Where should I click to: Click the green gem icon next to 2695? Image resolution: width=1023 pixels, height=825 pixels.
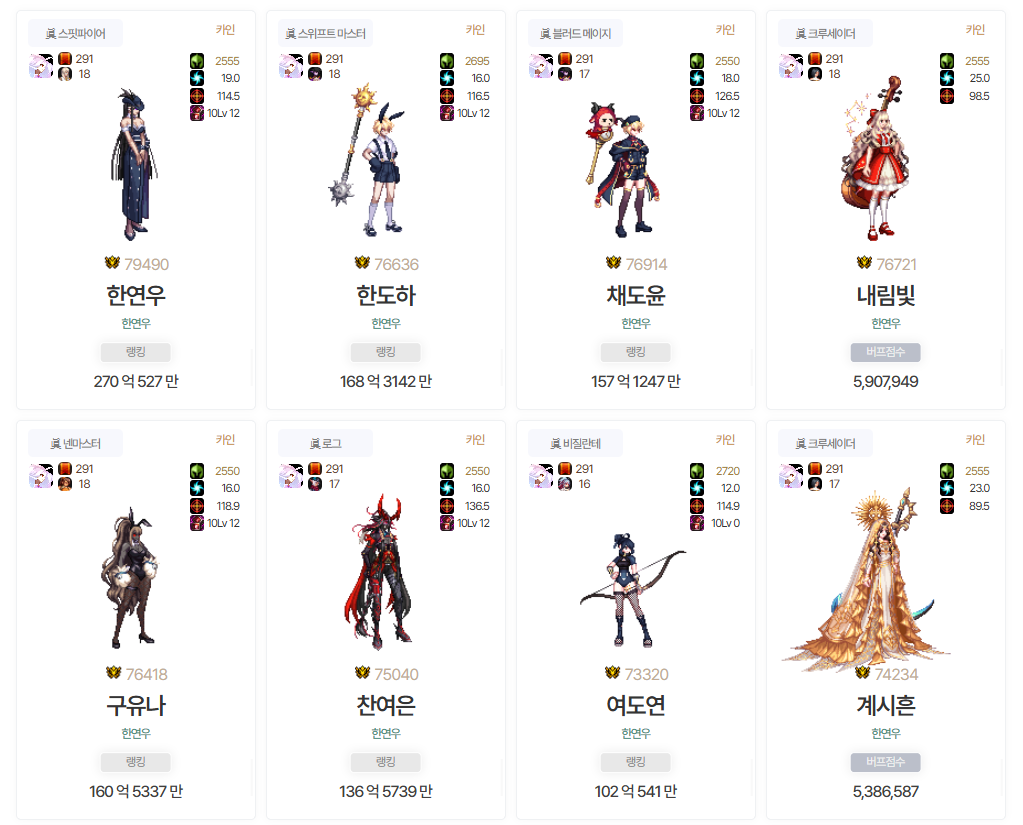[447, 61]
